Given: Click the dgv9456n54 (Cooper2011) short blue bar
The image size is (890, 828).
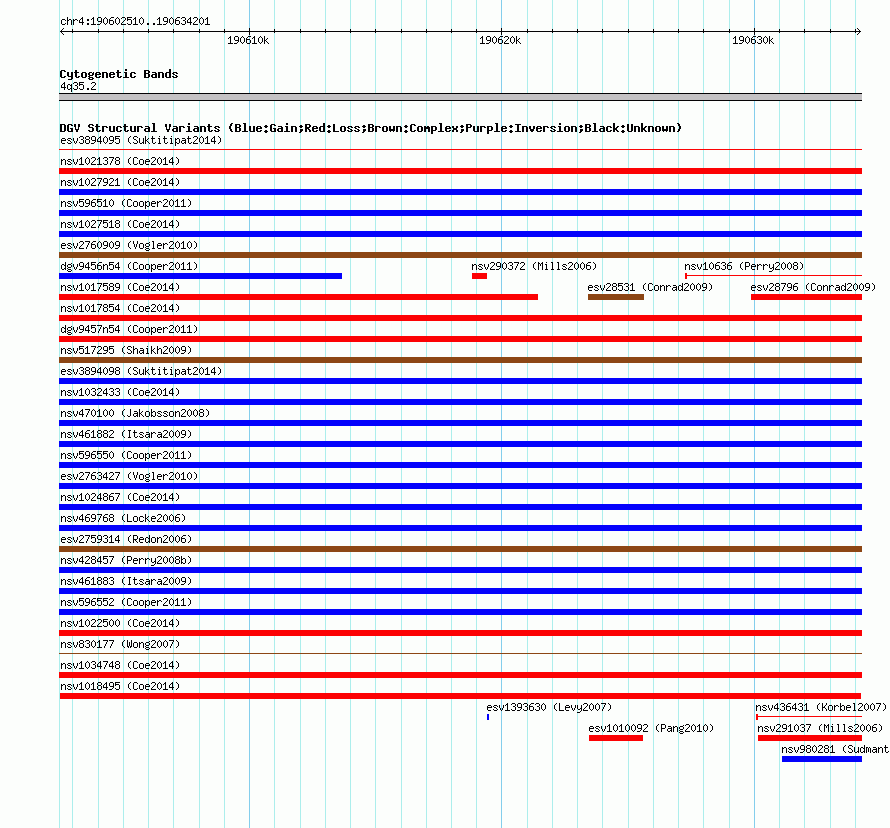Looking at the screenshot, I should coord(201,276).
